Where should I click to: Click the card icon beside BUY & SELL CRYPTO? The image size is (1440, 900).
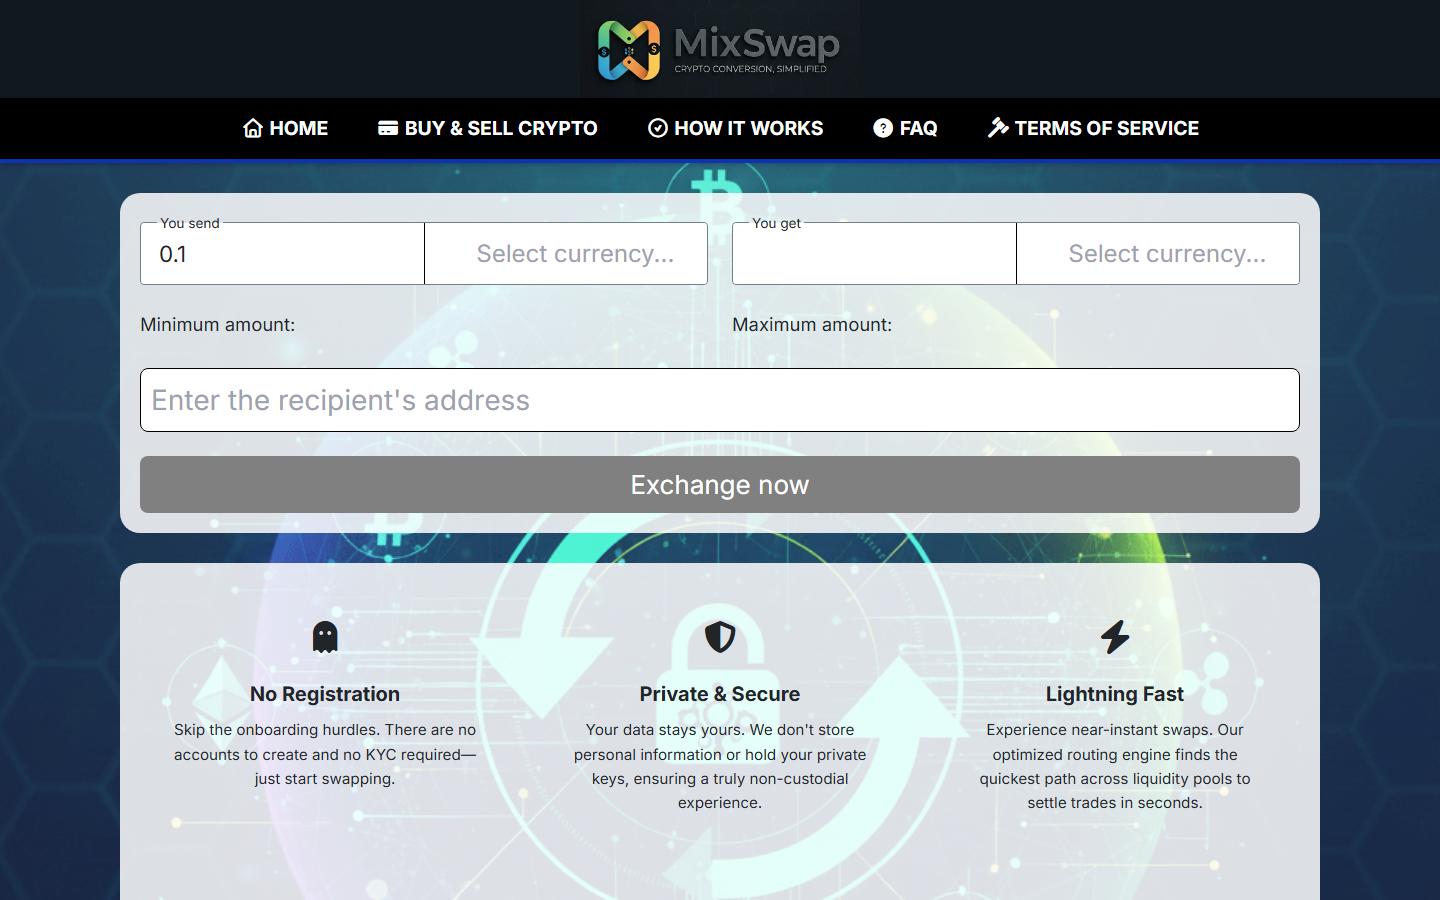tap(388, 128)
